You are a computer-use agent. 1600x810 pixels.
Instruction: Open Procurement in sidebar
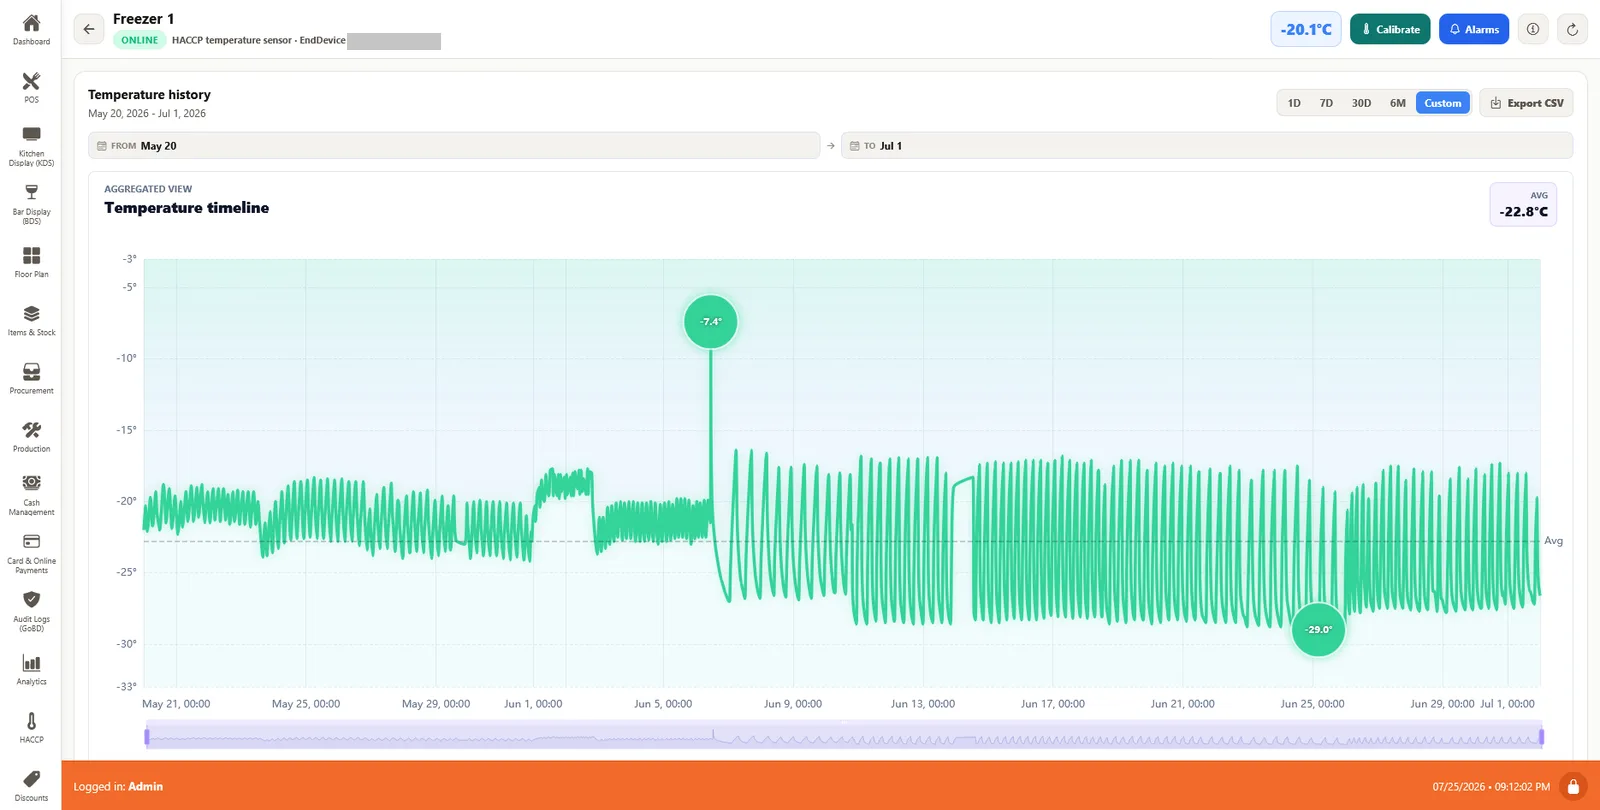click(31, 378)
